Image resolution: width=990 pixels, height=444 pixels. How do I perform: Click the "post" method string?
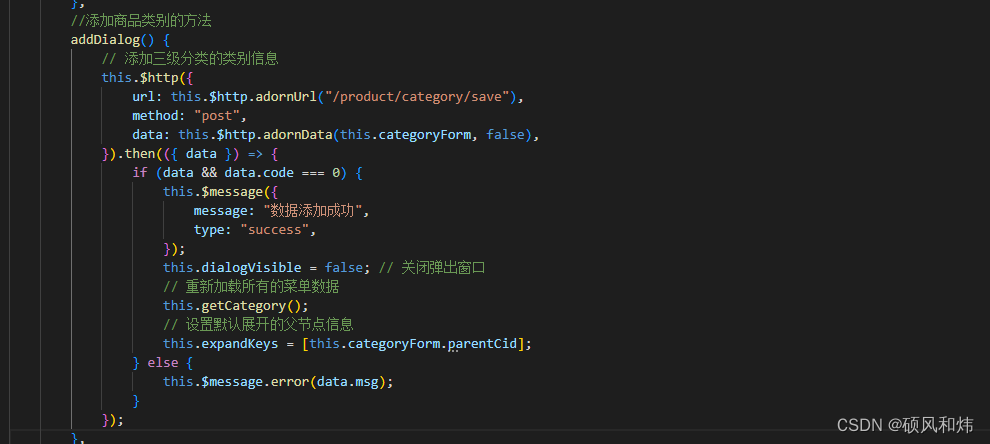(x=217, y=116)
